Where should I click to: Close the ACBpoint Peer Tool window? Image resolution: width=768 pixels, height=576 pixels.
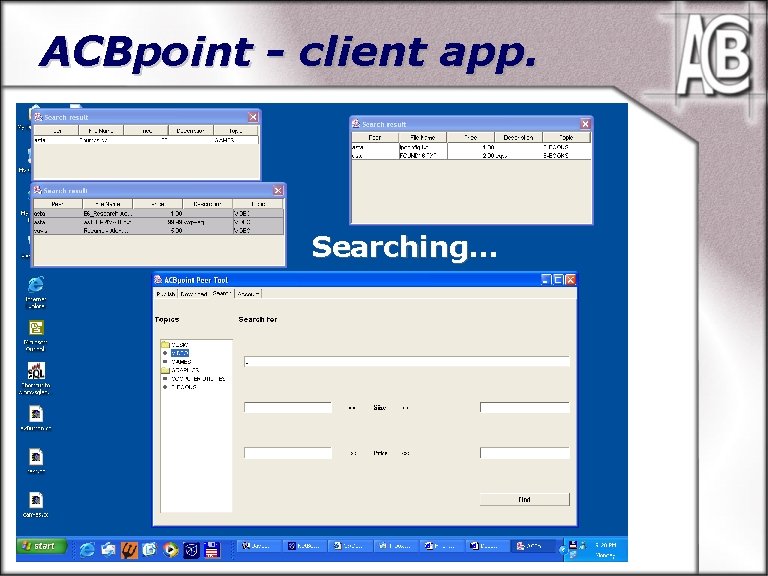[570, 280]
